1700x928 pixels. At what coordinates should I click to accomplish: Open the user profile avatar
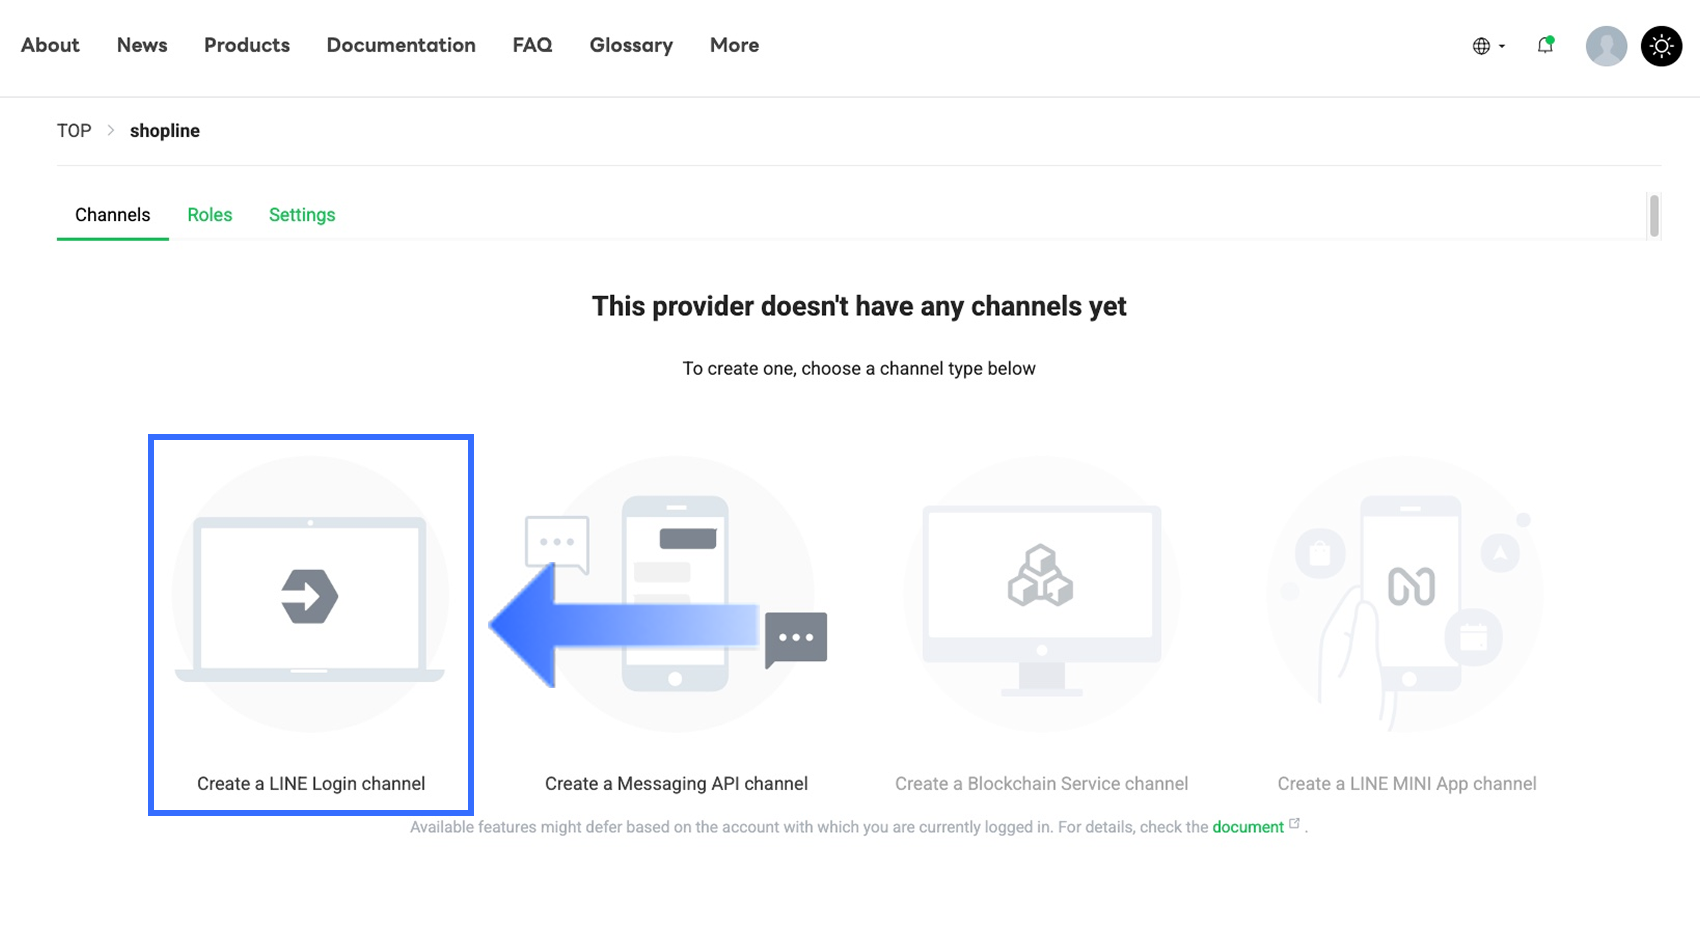[1606, 46]
